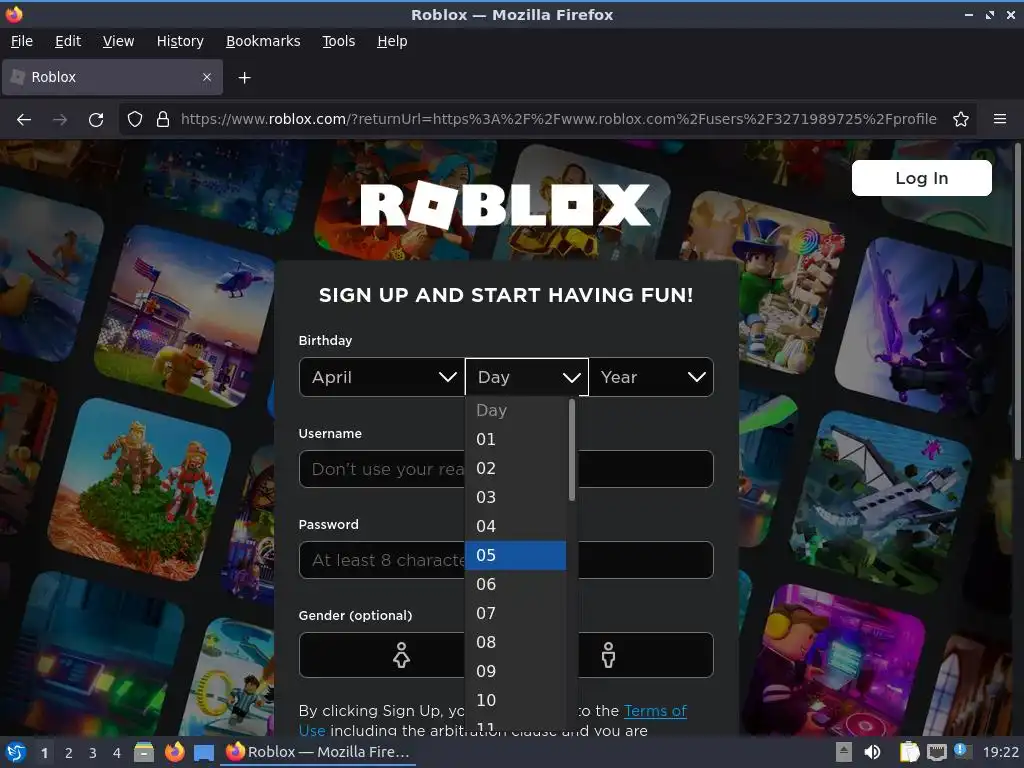1024x768 pixels.
Task: Click the browser forward arrow
Action: [60, 120]
